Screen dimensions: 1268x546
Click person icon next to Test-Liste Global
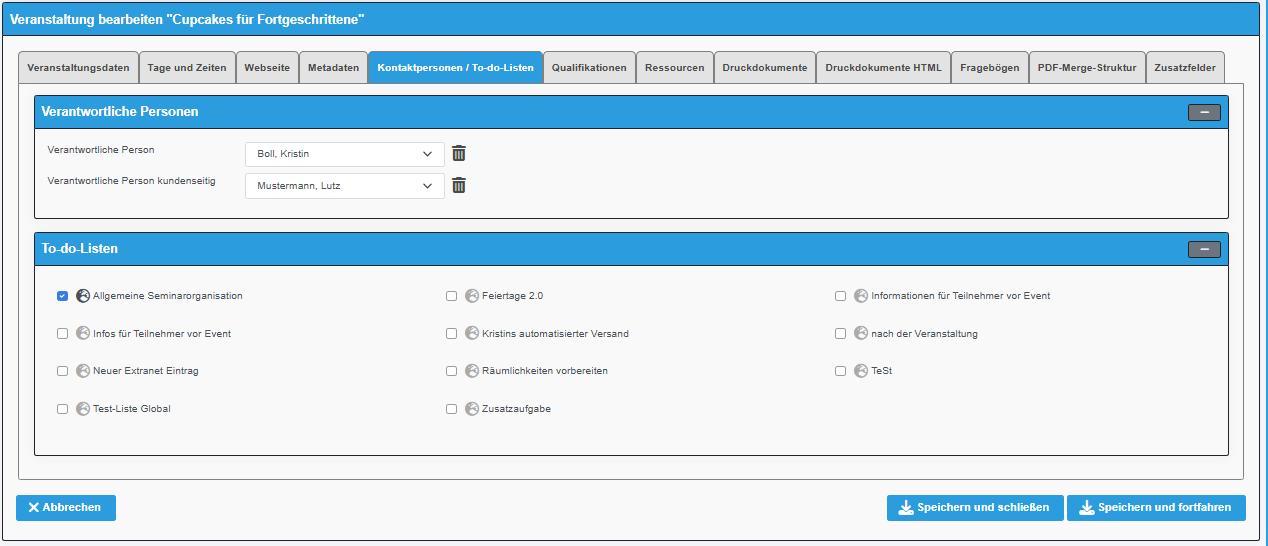83,408
